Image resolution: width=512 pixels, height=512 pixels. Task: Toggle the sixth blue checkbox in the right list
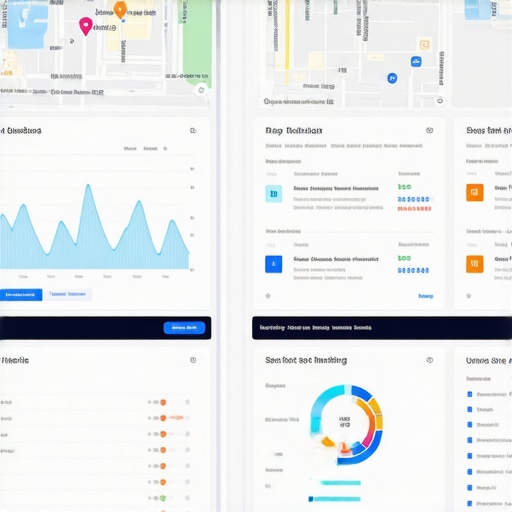coord(470,472)
